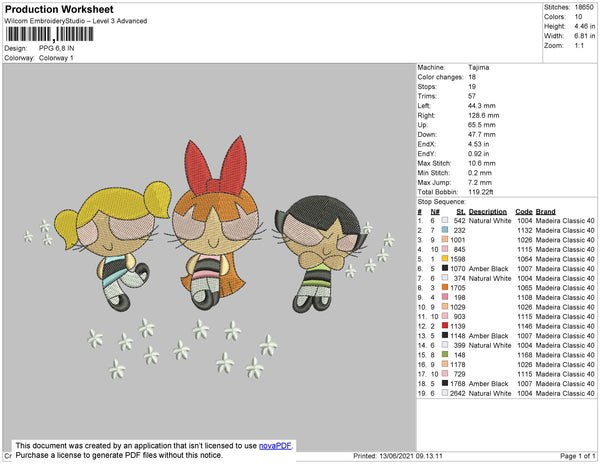Click the EndX value '4.53 in'
The width and height of the screenshot is (600, 464).
[x=479, y=144]
